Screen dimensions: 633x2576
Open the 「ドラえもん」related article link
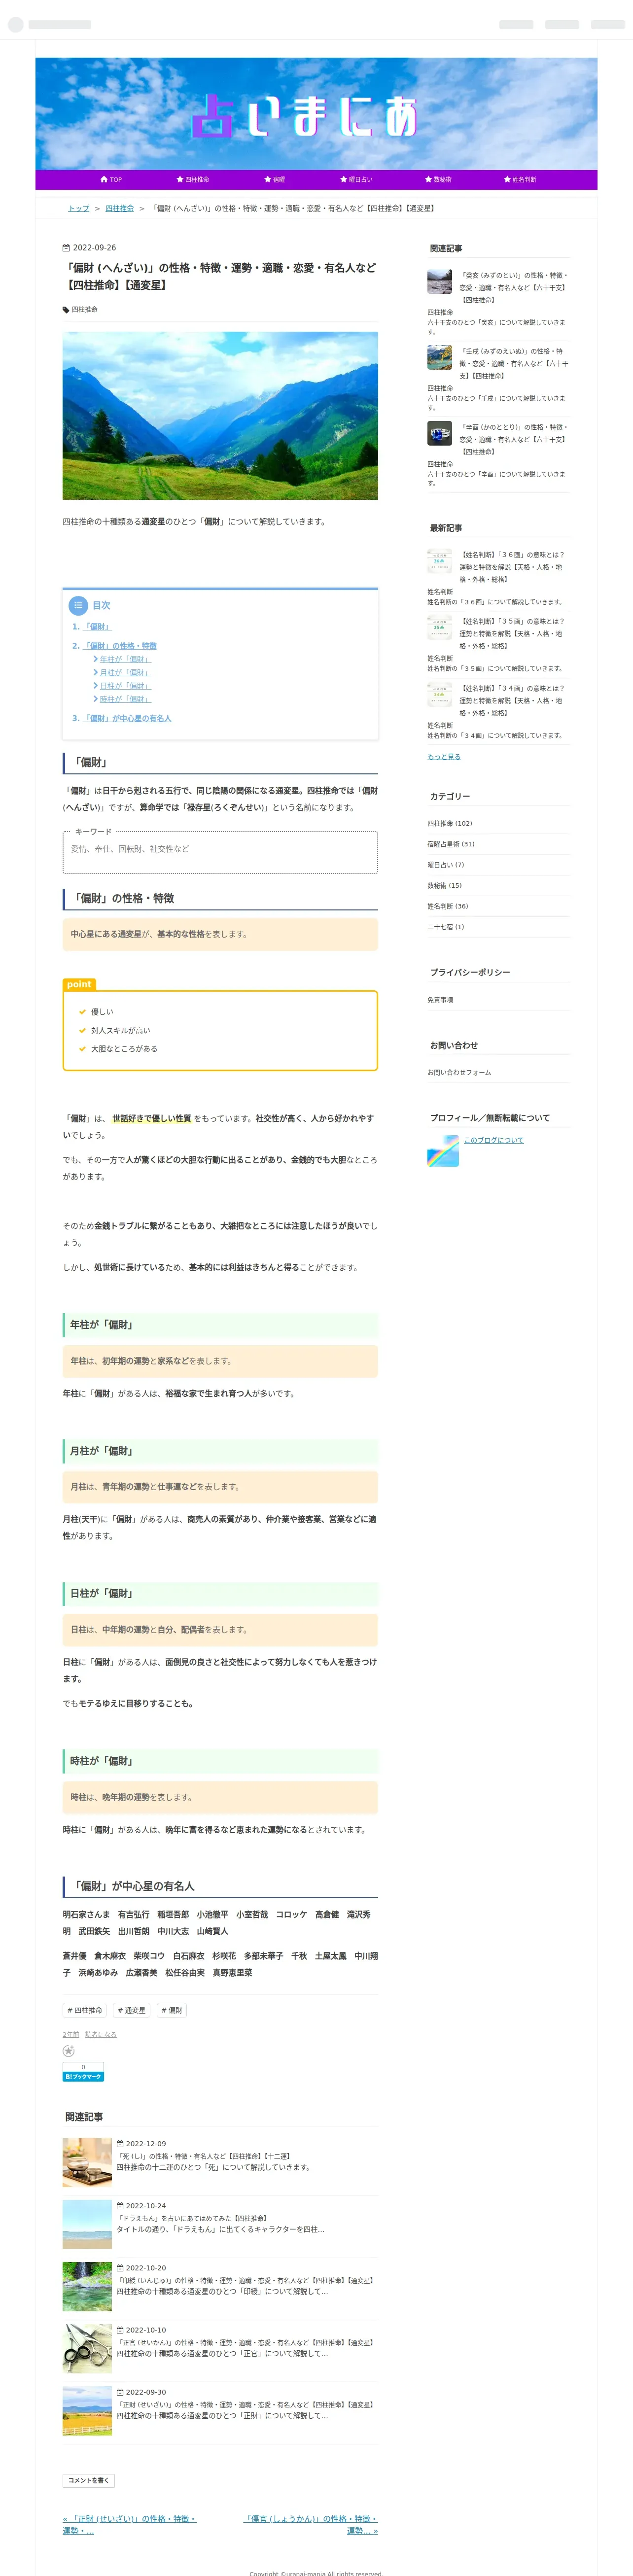193,2218
